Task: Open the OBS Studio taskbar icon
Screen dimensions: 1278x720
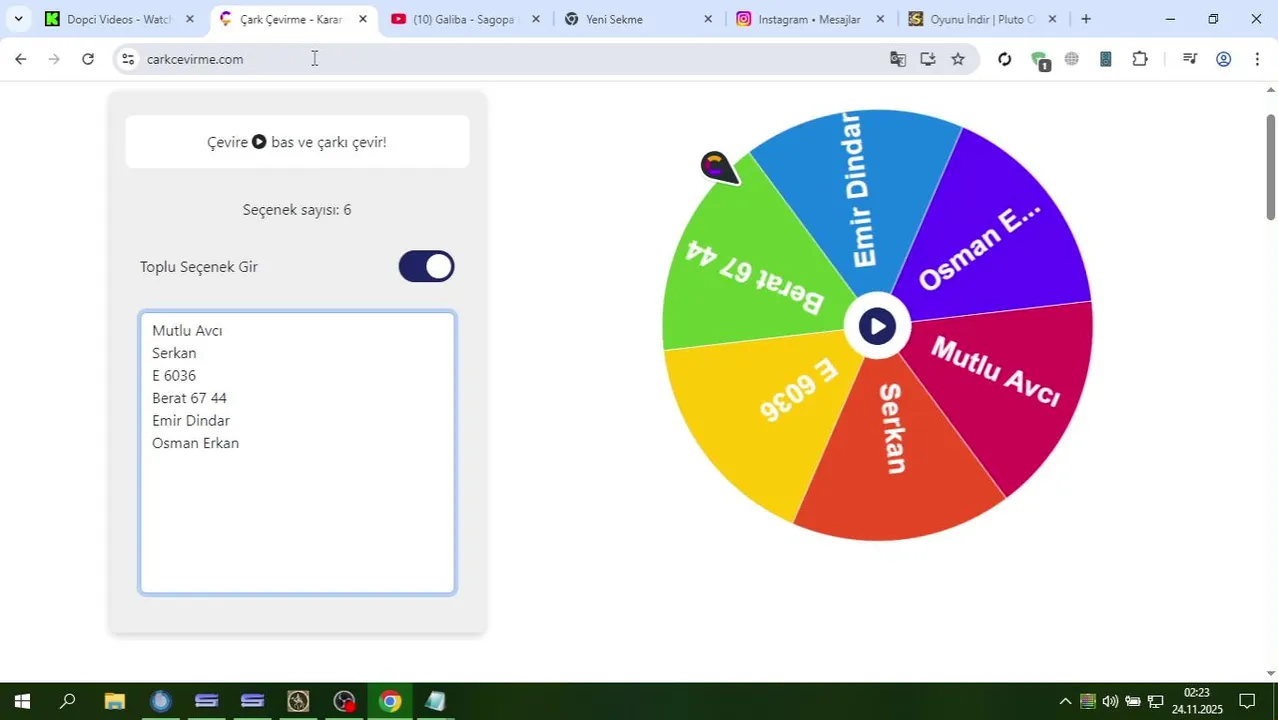Action: coord(344,701)
